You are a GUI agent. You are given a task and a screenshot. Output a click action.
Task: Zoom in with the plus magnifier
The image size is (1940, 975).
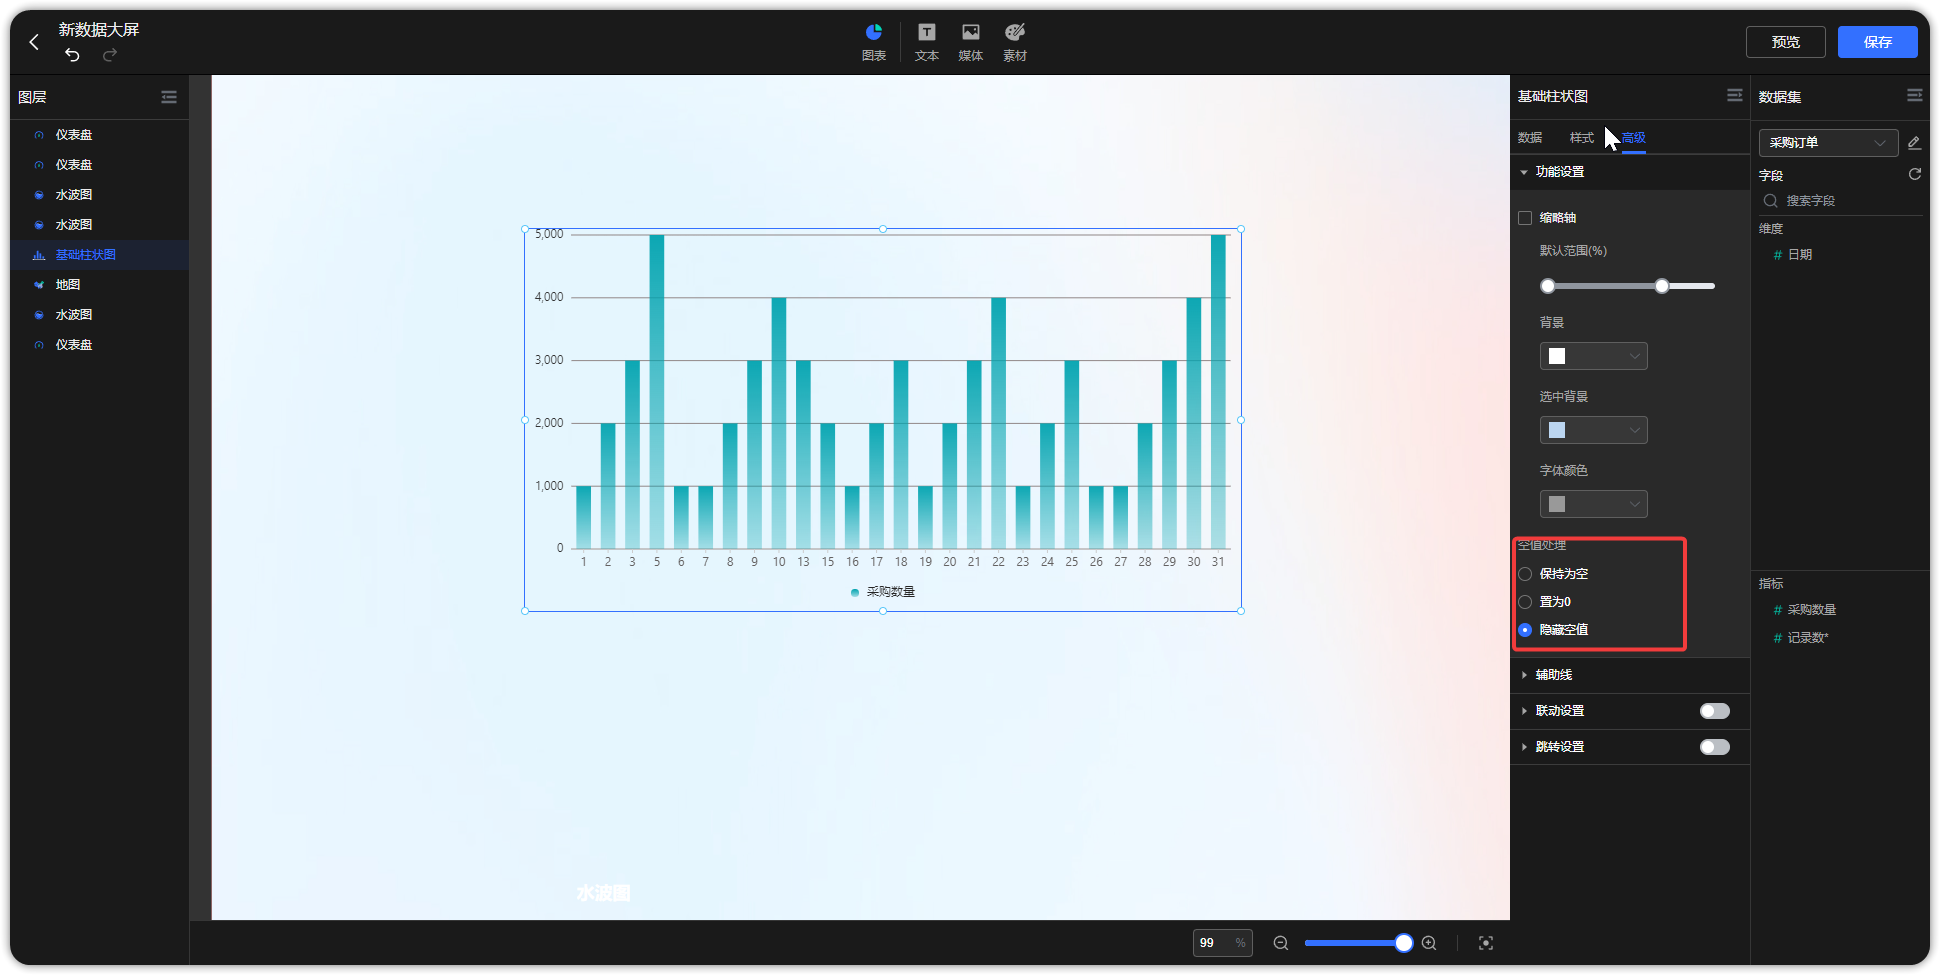pos(1429,943)
